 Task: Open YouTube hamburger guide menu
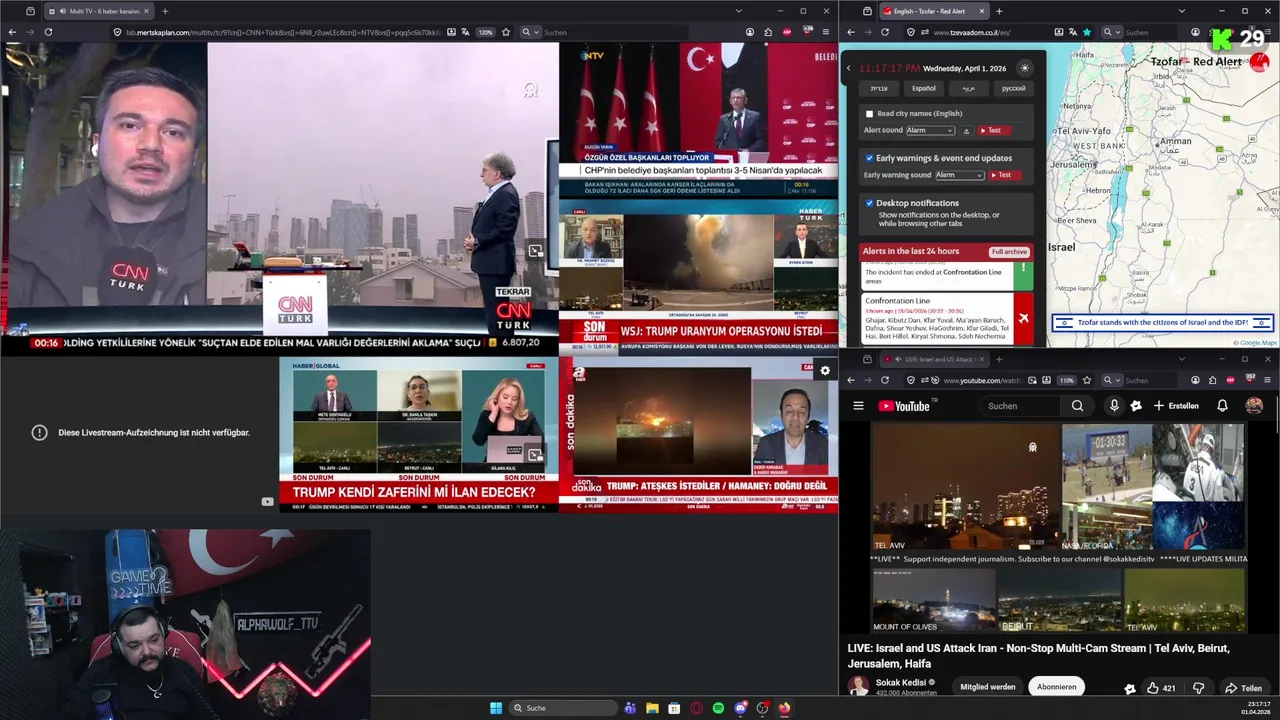(x=858, y=406)
